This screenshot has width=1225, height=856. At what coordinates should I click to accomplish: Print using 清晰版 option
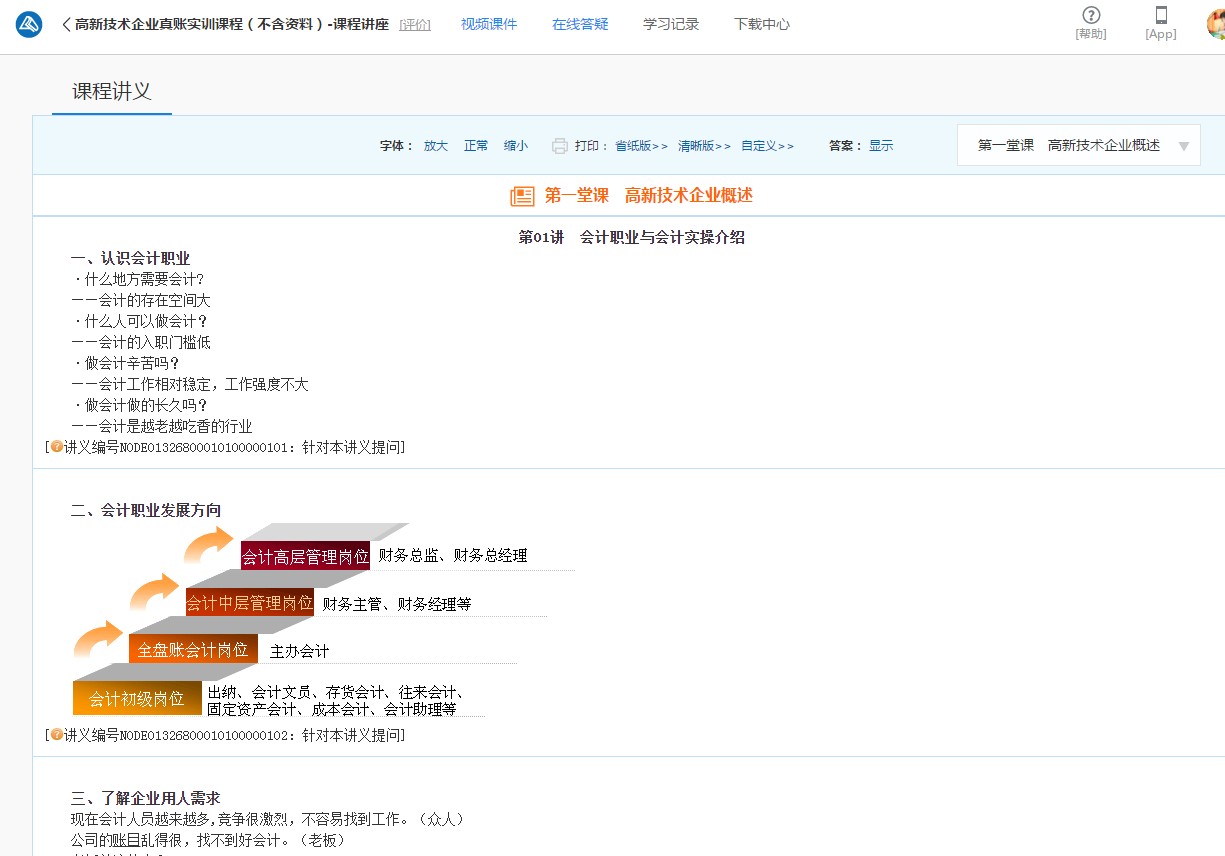point(704,146)
